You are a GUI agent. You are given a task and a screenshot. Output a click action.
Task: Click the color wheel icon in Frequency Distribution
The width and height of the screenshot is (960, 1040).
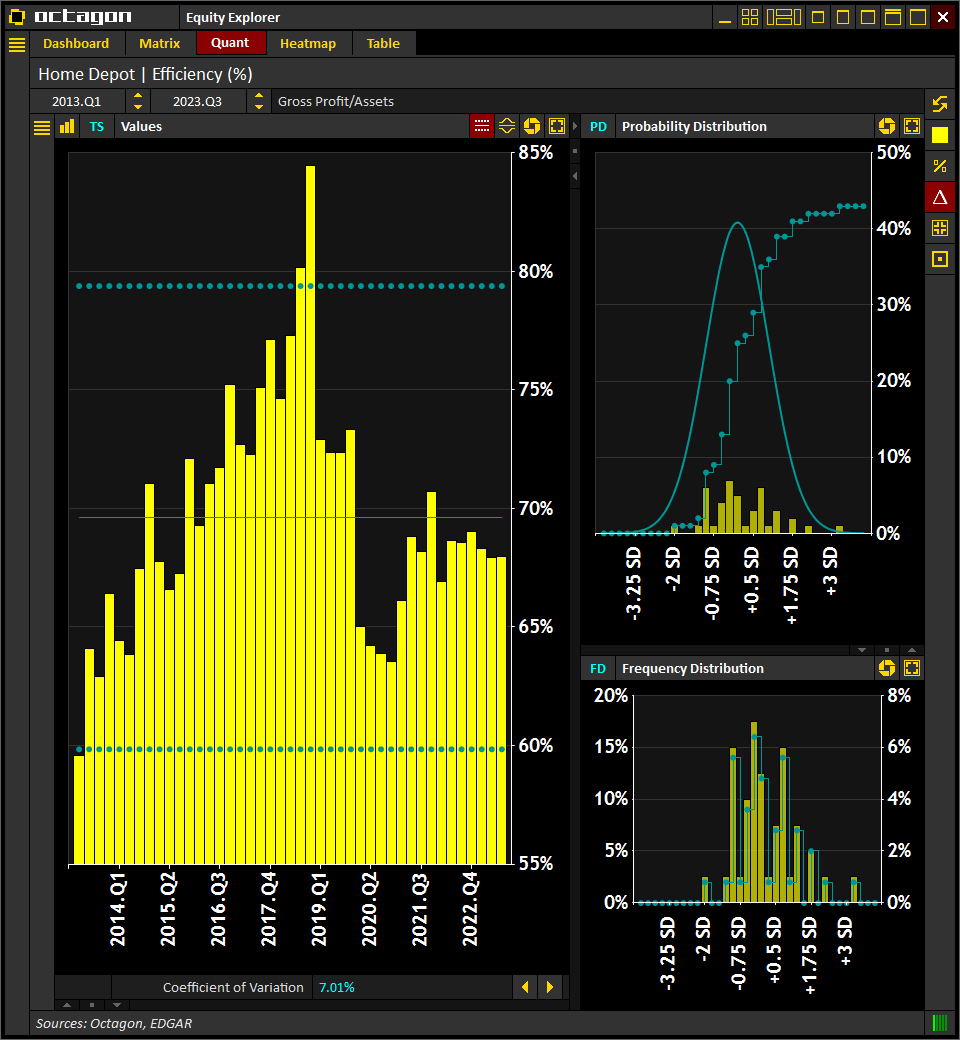(x=887, y=668)
